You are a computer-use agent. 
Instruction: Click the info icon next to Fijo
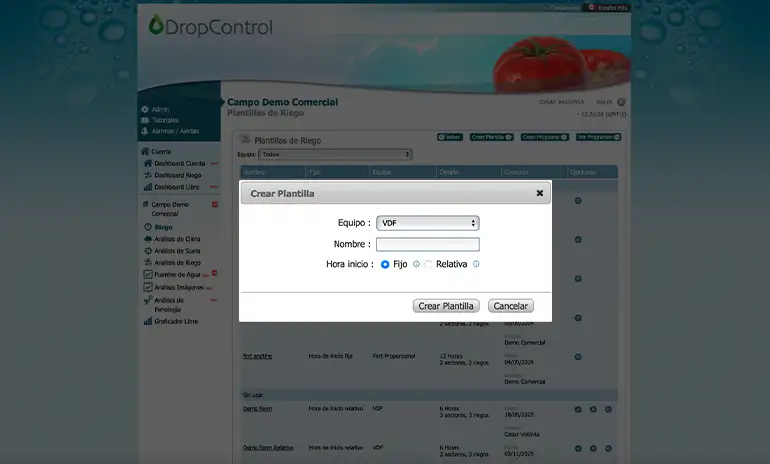click(416, 264)
